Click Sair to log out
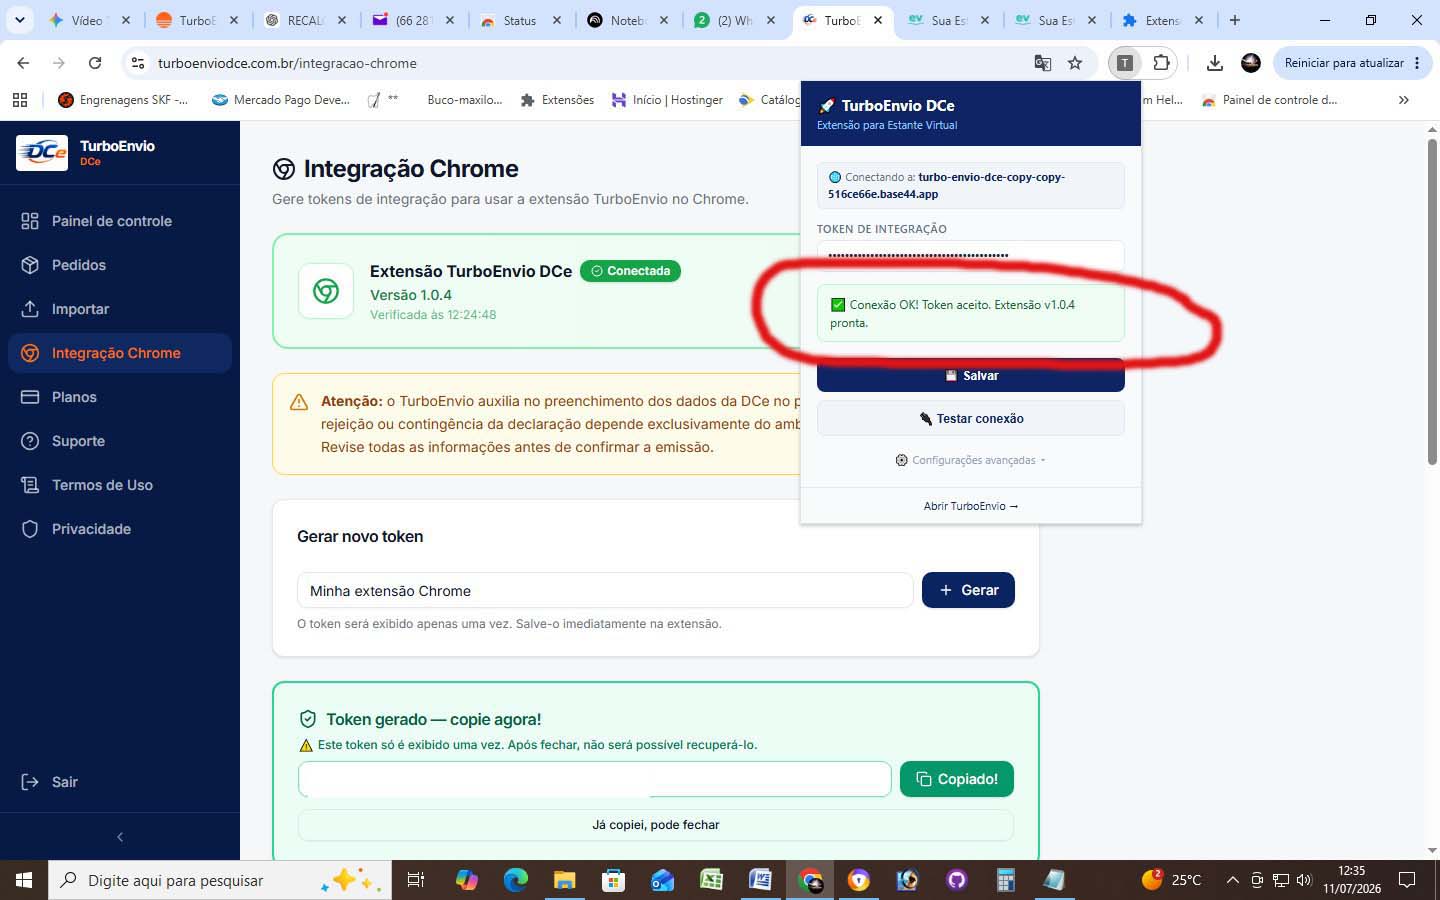Screen dimensions: 1440x900 [50, 782]
